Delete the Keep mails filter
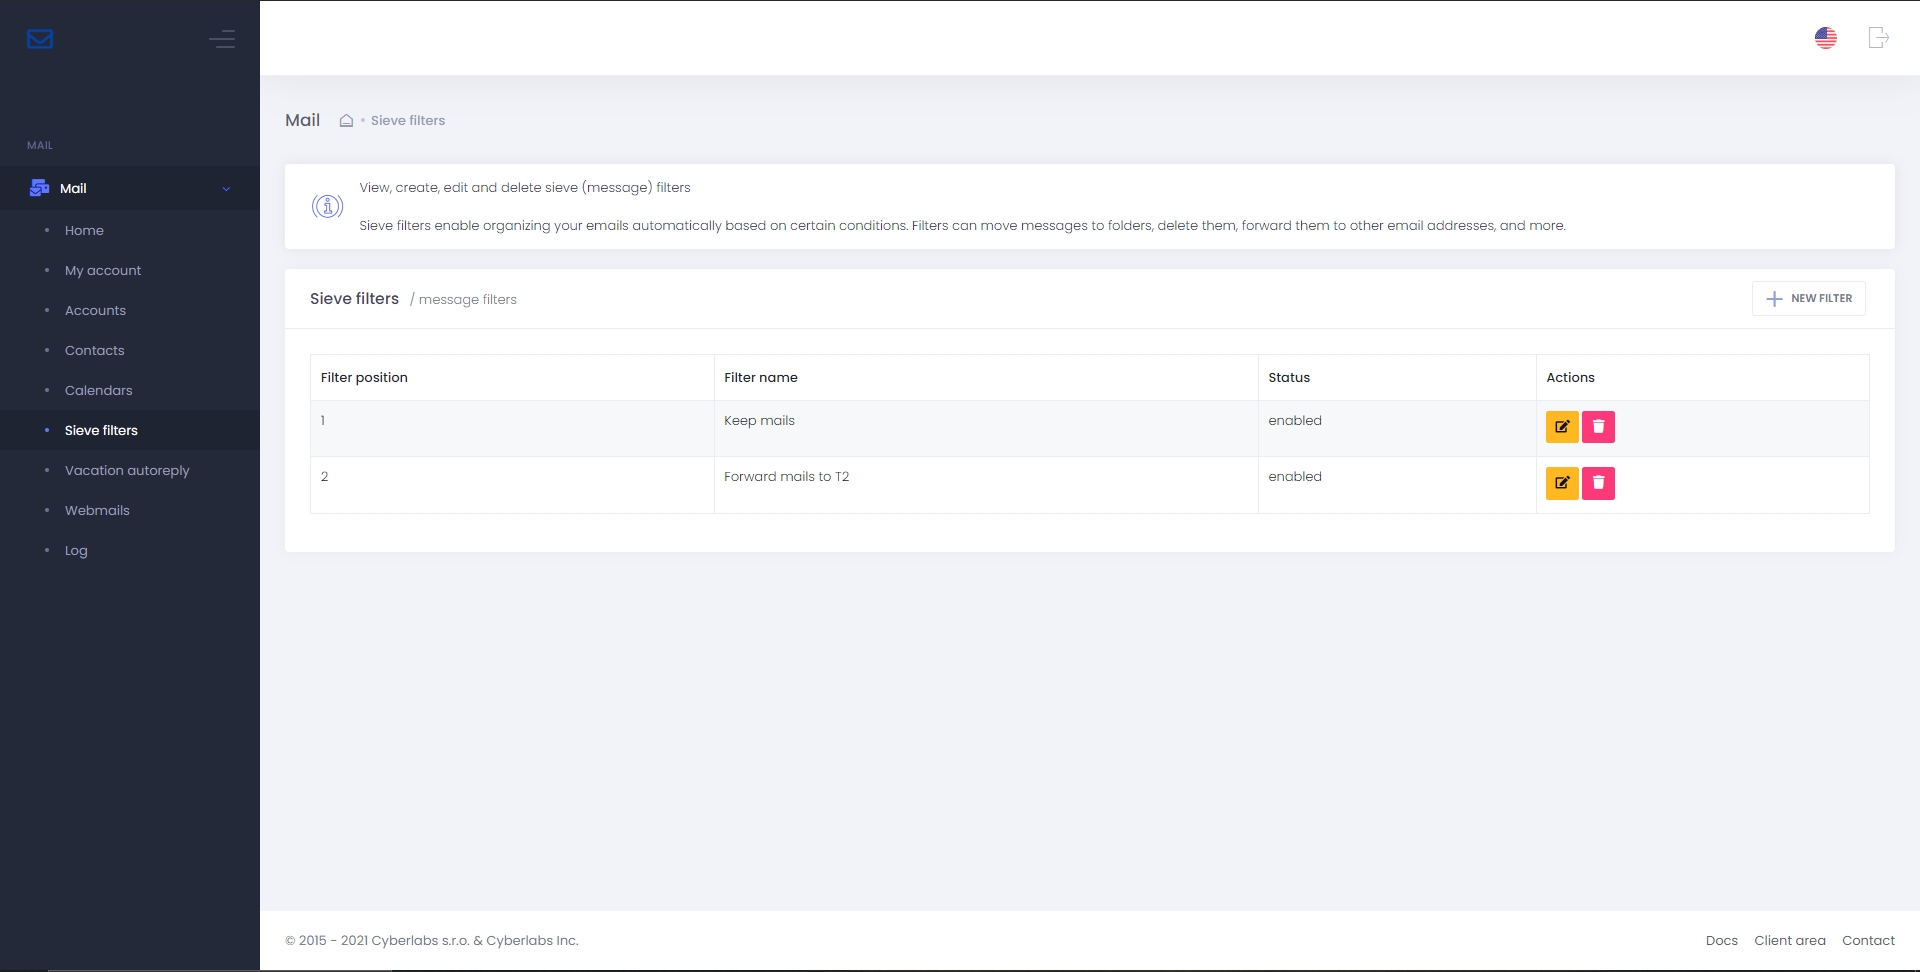The height and width of the screenshot is (972, 1920). (1597, 427)
